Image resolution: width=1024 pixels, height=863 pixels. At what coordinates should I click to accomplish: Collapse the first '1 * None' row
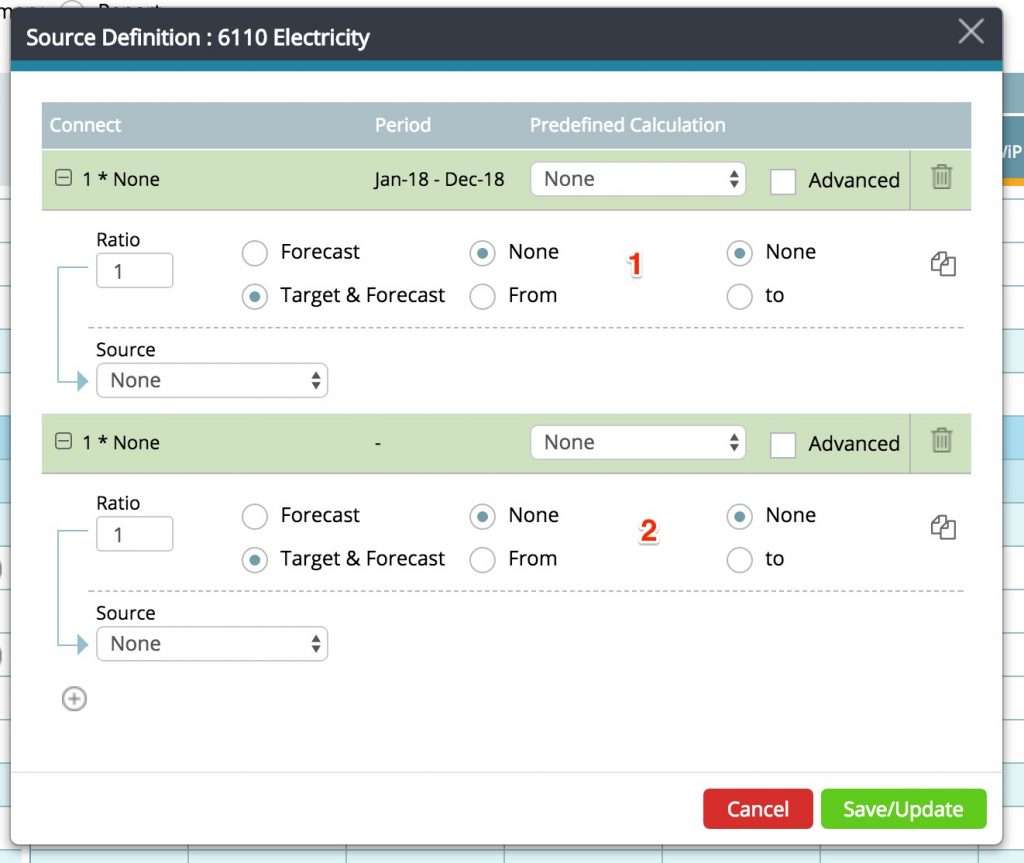click(x=63, y=178)
